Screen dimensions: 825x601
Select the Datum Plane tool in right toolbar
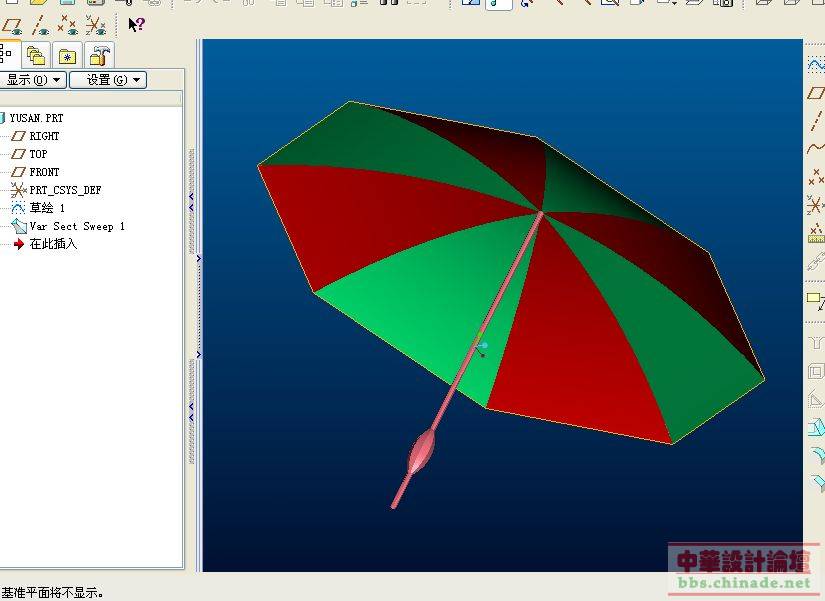[815, 93]
